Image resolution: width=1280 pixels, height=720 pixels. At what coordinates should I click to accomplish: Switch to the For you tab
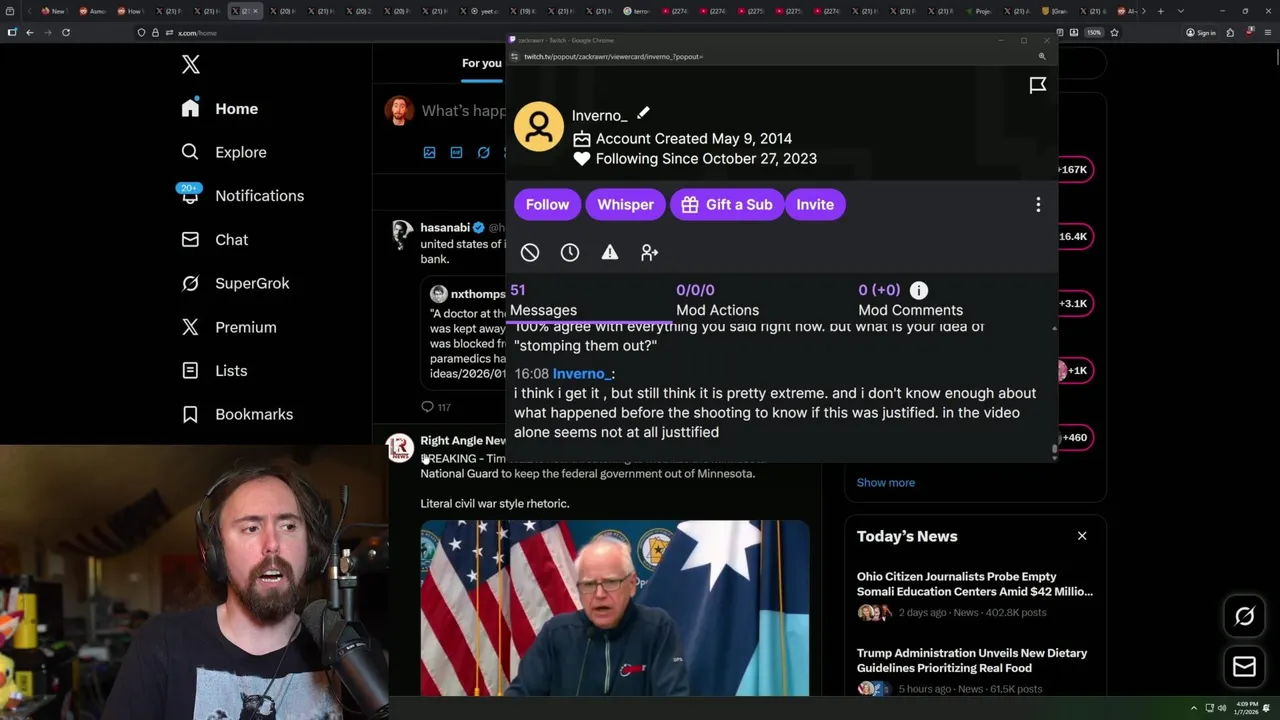(481, 63)
